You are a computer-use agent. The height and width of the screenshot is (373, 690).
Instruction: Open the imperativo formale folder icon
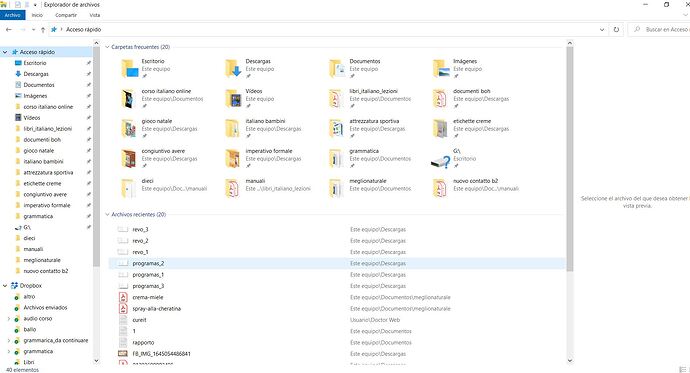pyautogui.click(x=233, y=158)
